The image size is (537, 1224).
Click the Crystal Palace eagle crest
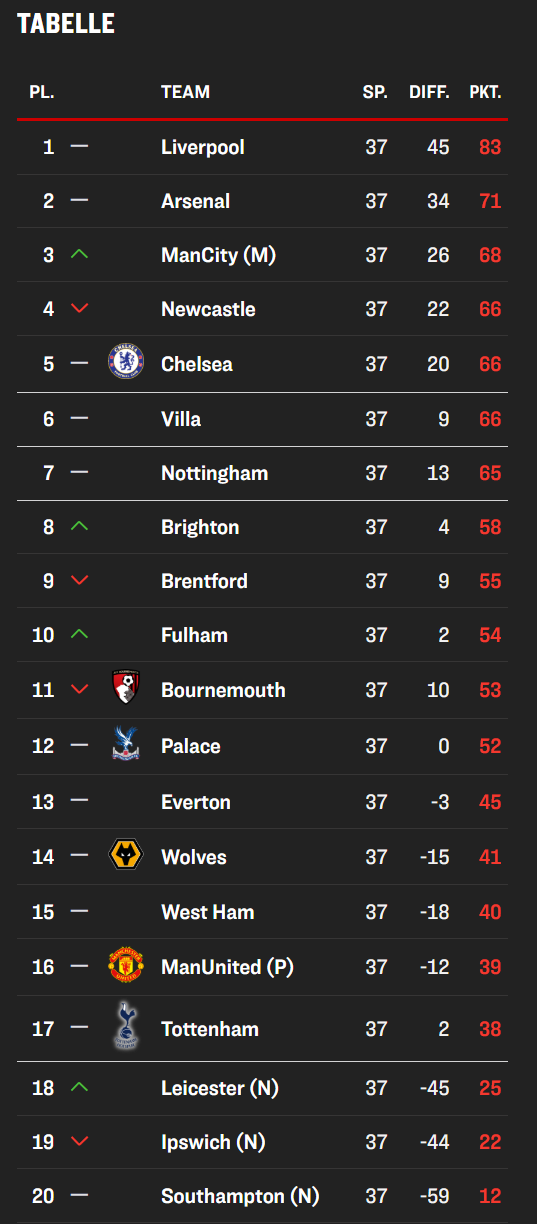126,744
